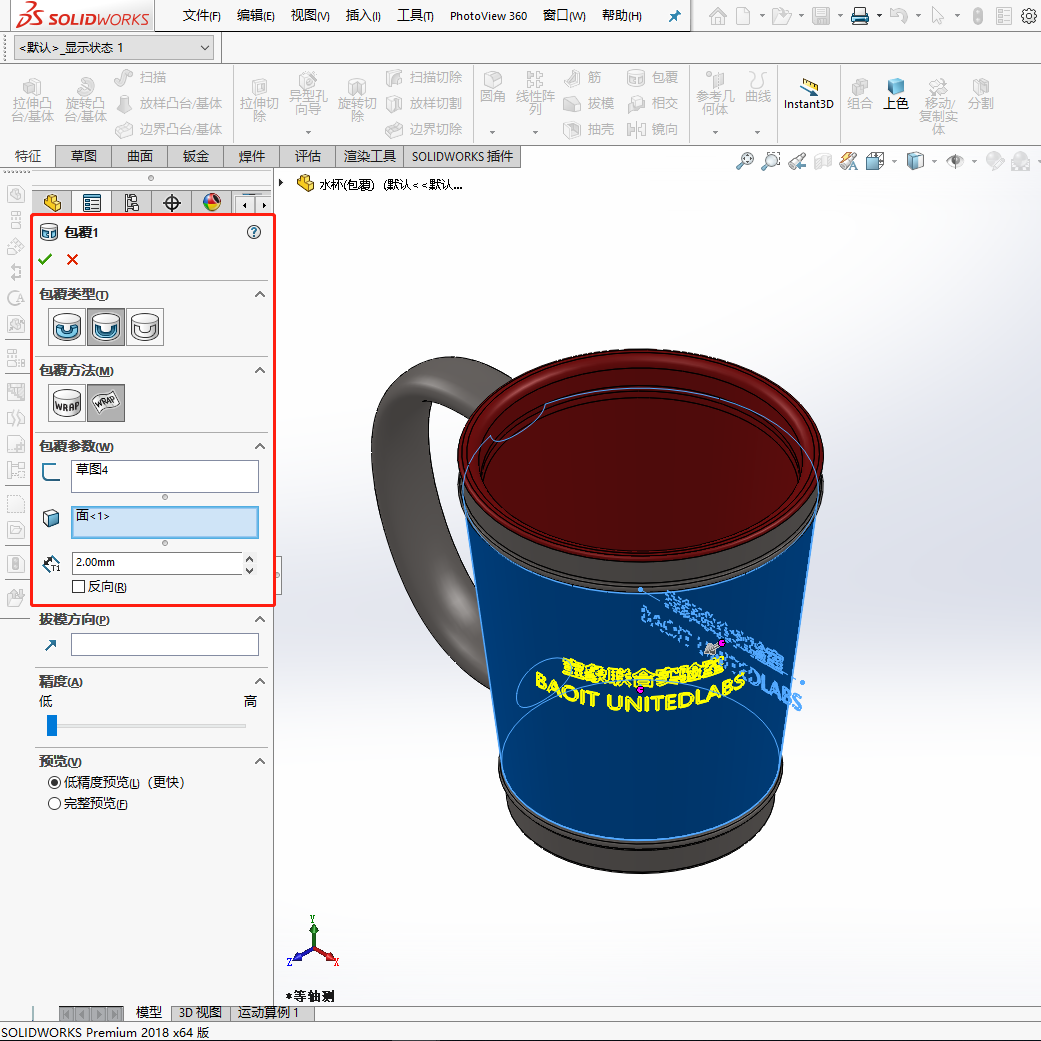The width and height of the screenshot is (1041, 1041).
Task: Open help for the 包覆1 property panel
Action: 254,232
